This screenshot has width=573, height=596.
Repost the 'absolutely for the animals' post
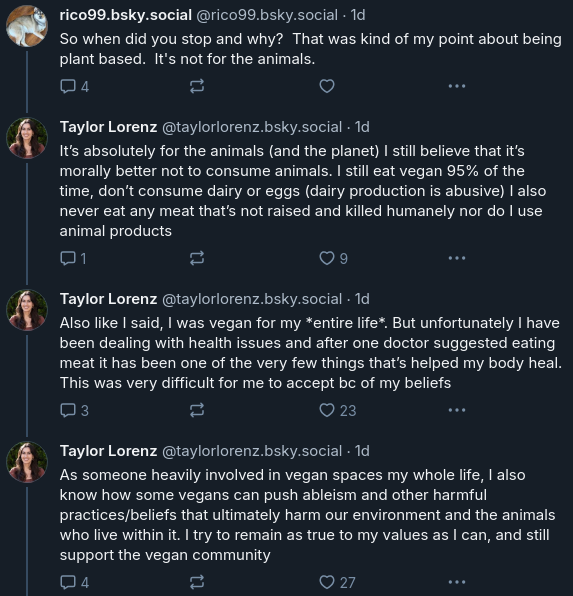coord(197,258)
